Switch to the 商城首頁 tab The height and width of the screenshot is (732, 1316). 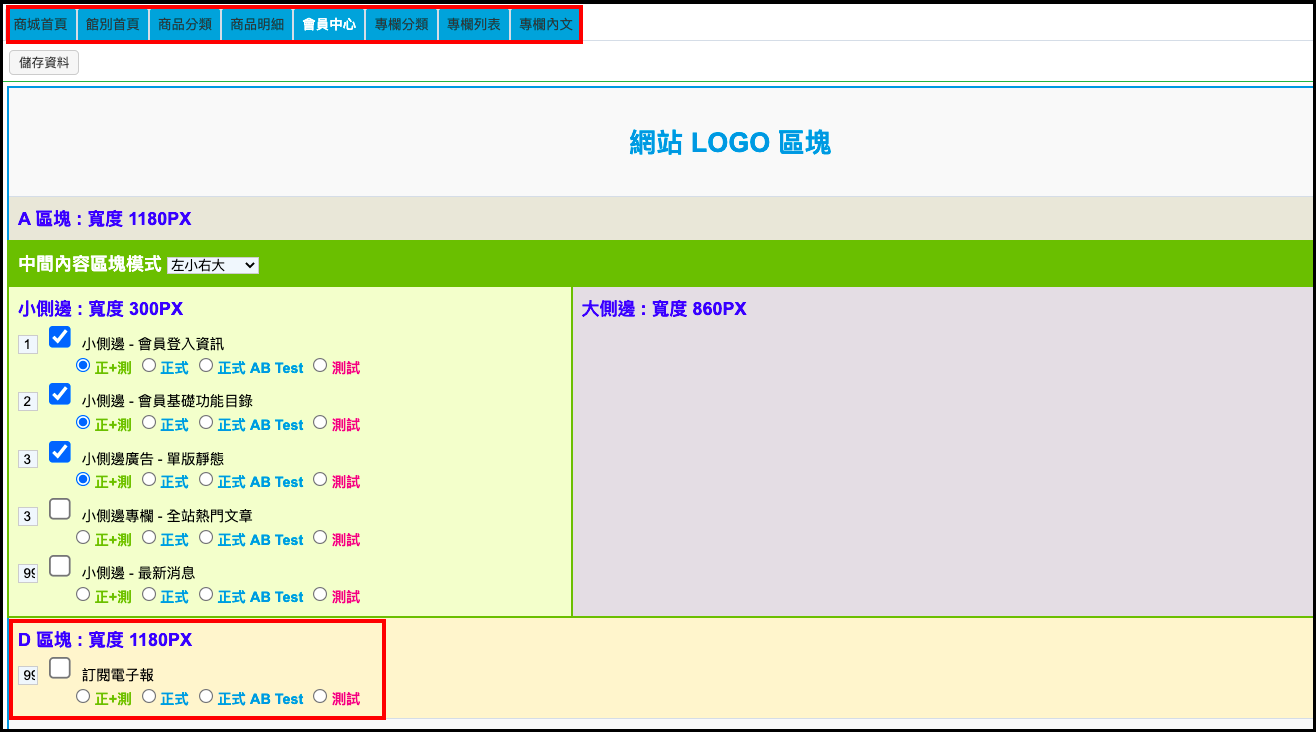(41, 24)
